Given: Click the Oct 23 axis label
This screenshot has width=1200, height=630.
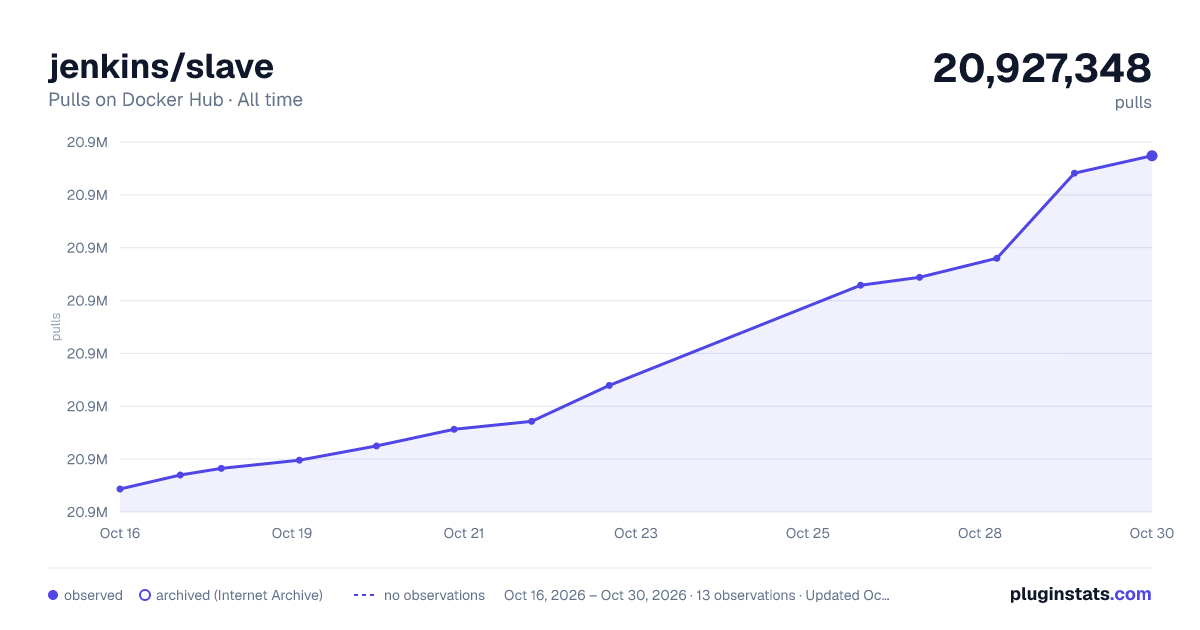Looking at the screenshot, I should (x=636, y=533).
